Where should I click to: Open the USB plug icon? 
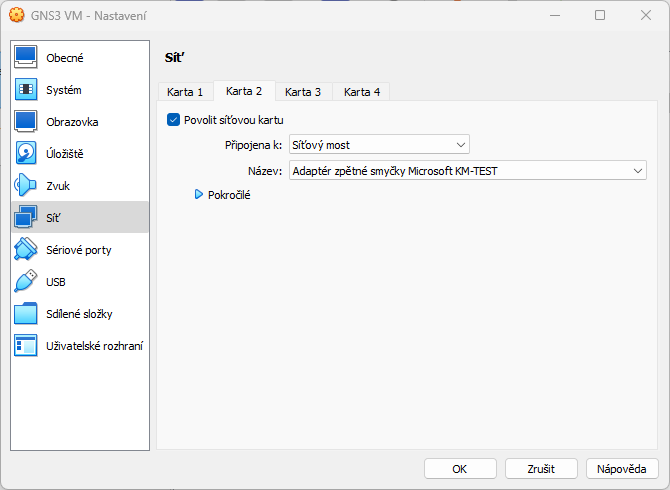26,281
